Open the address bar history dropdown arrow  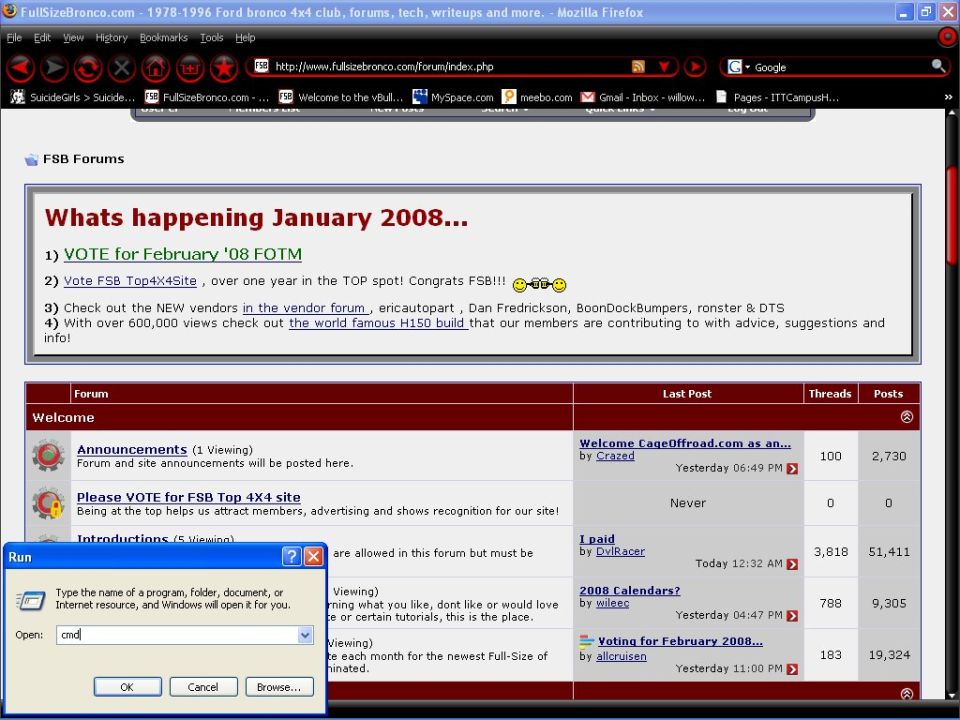pos(664,67)
